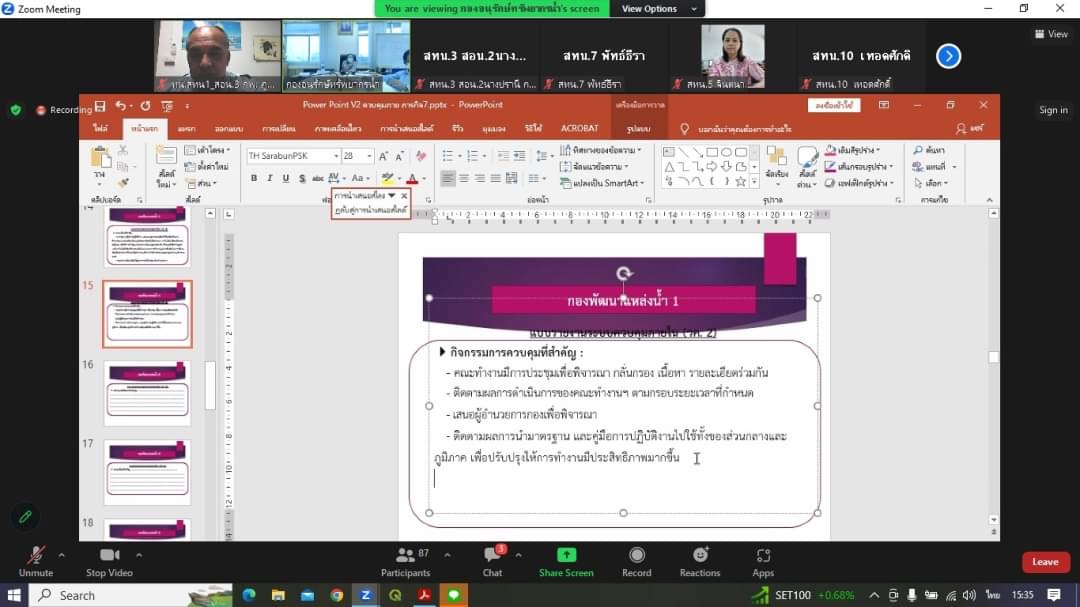Pick the rectangle shape in shapes gallery

click(x=712, y=152)
